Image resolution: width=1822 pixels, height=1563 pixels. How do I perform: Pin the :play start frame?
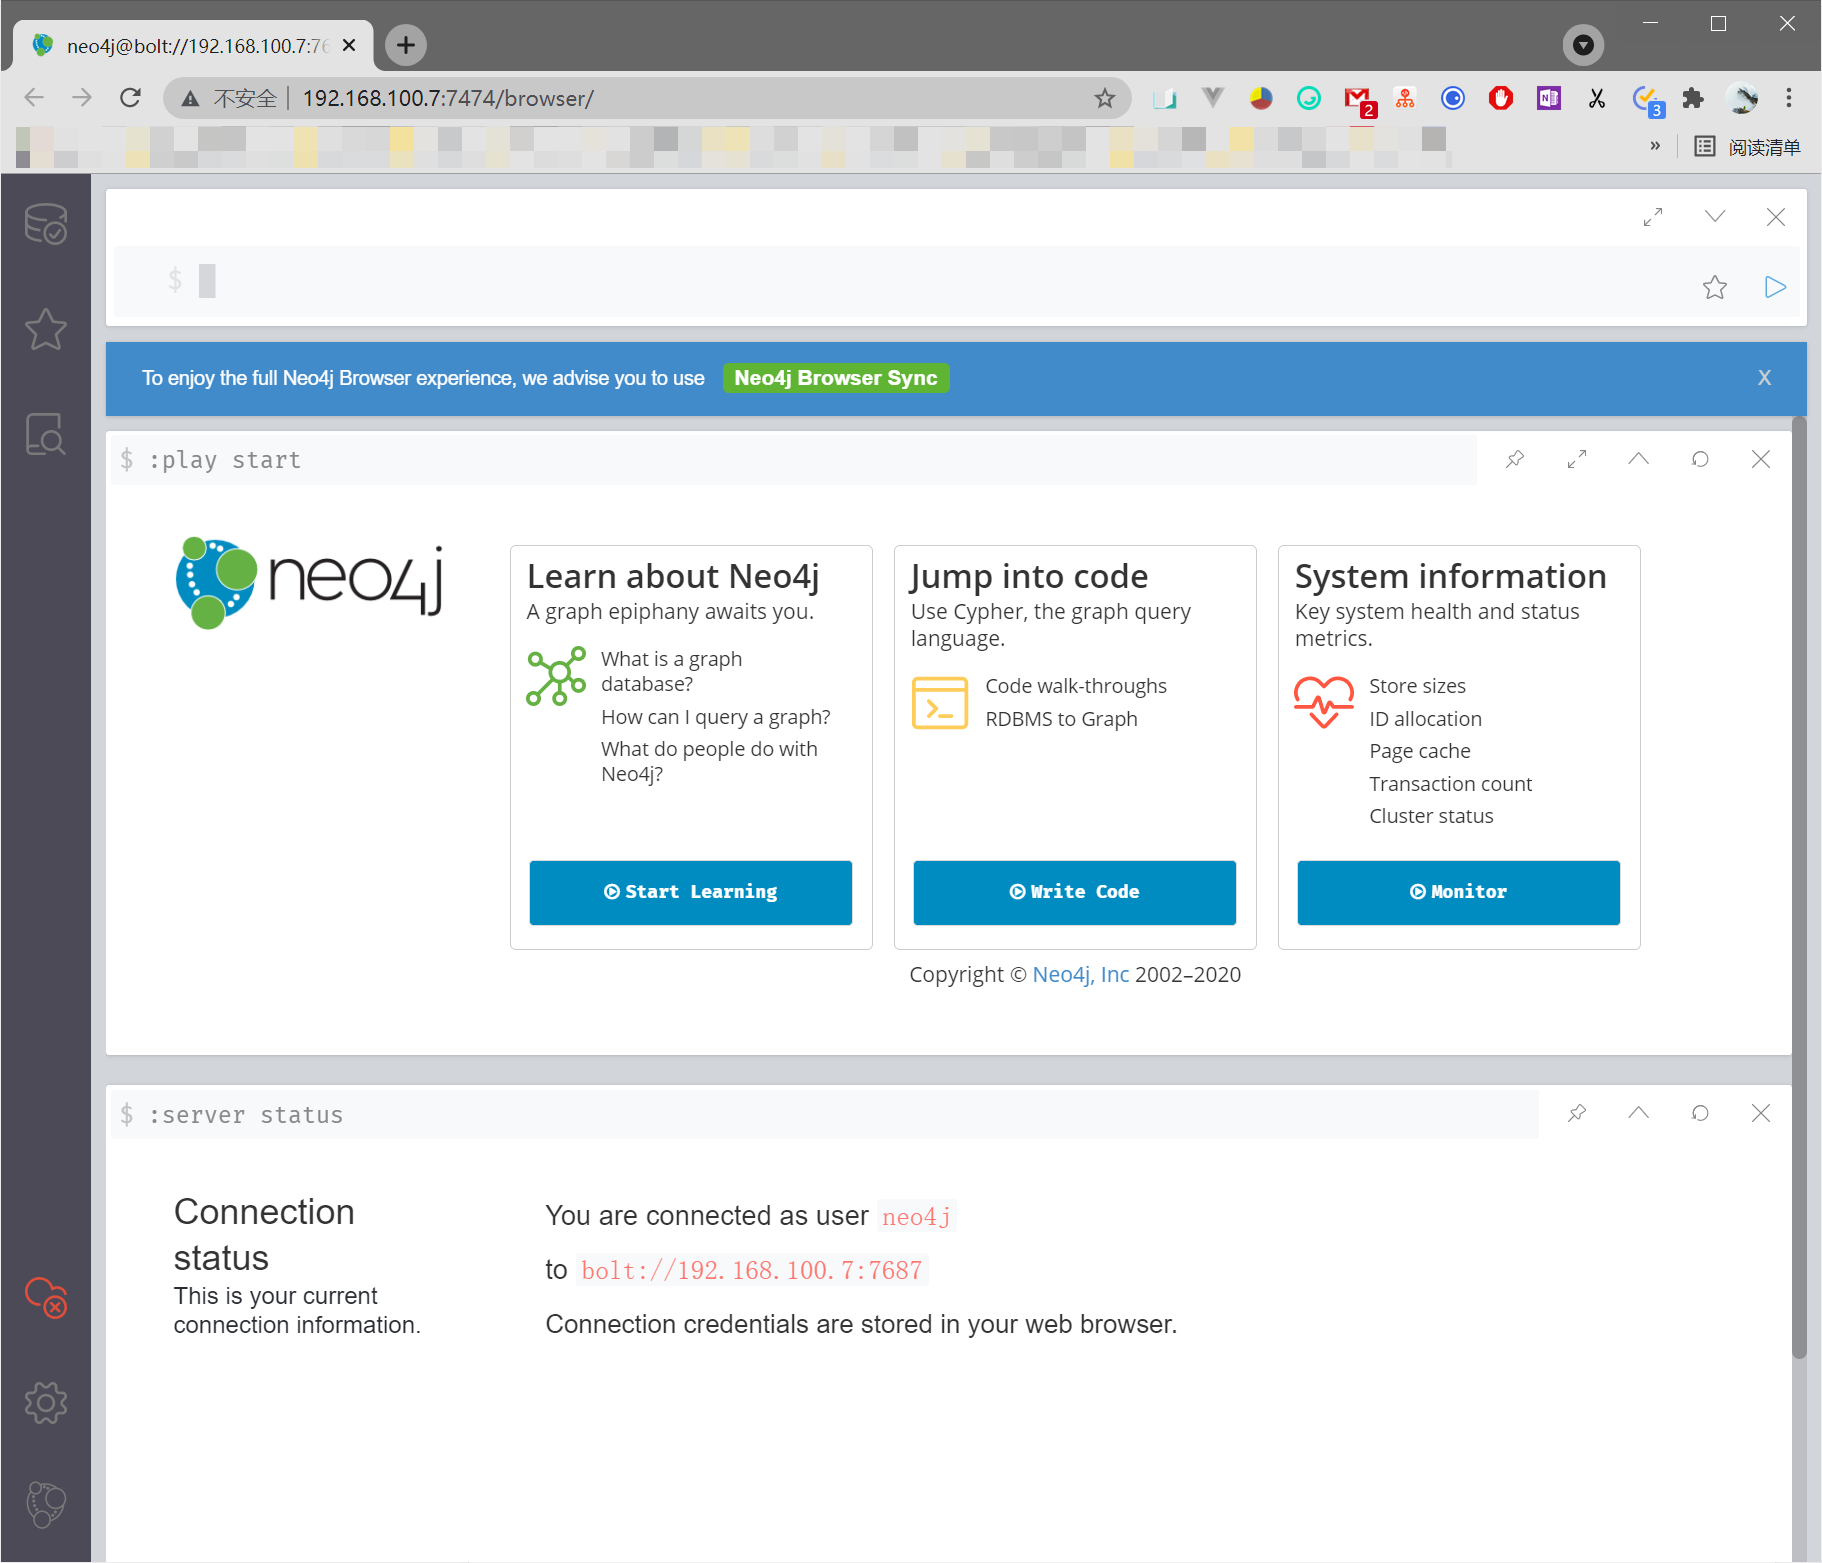[1515, 459]
